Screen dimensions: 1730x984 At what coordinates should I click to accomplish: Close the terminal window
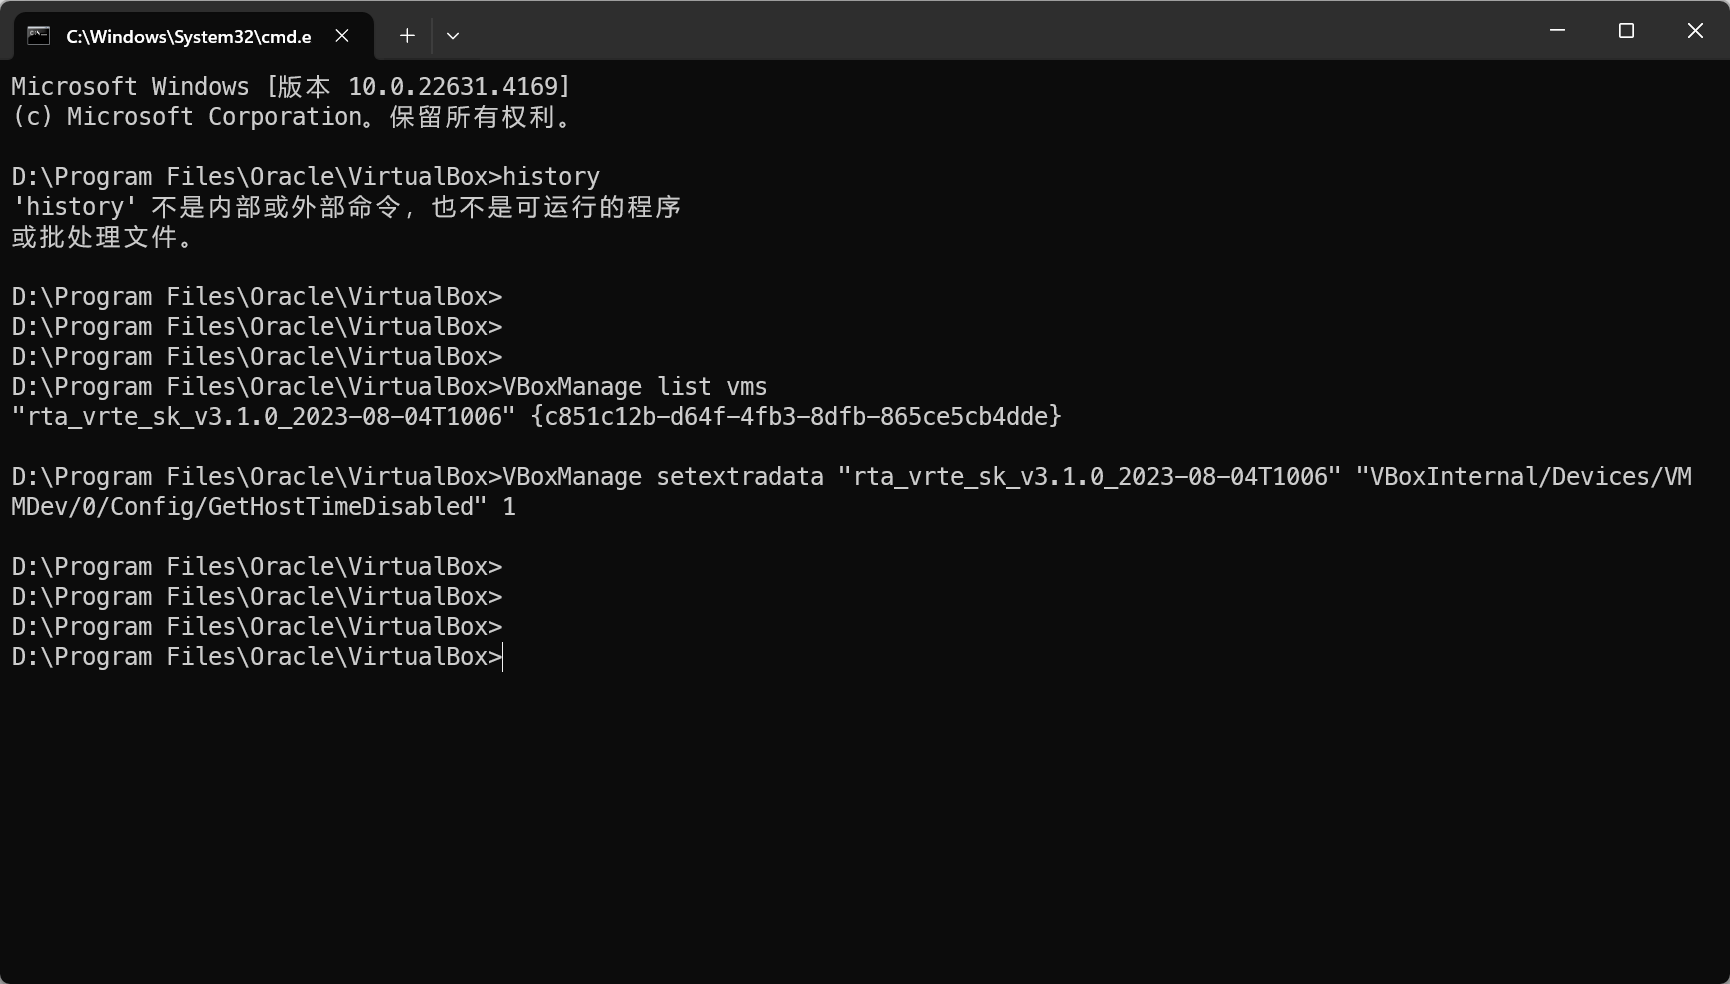(x=1695, y=31)
